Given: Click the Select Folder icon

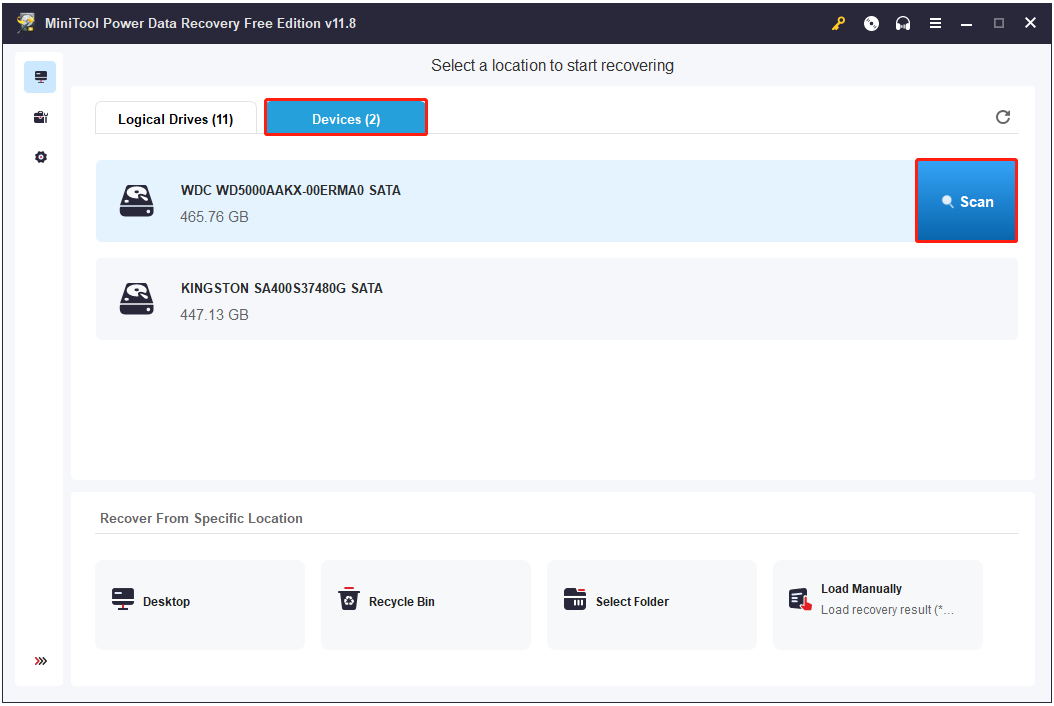Looking at the screenshot, I should click(575, 599).
